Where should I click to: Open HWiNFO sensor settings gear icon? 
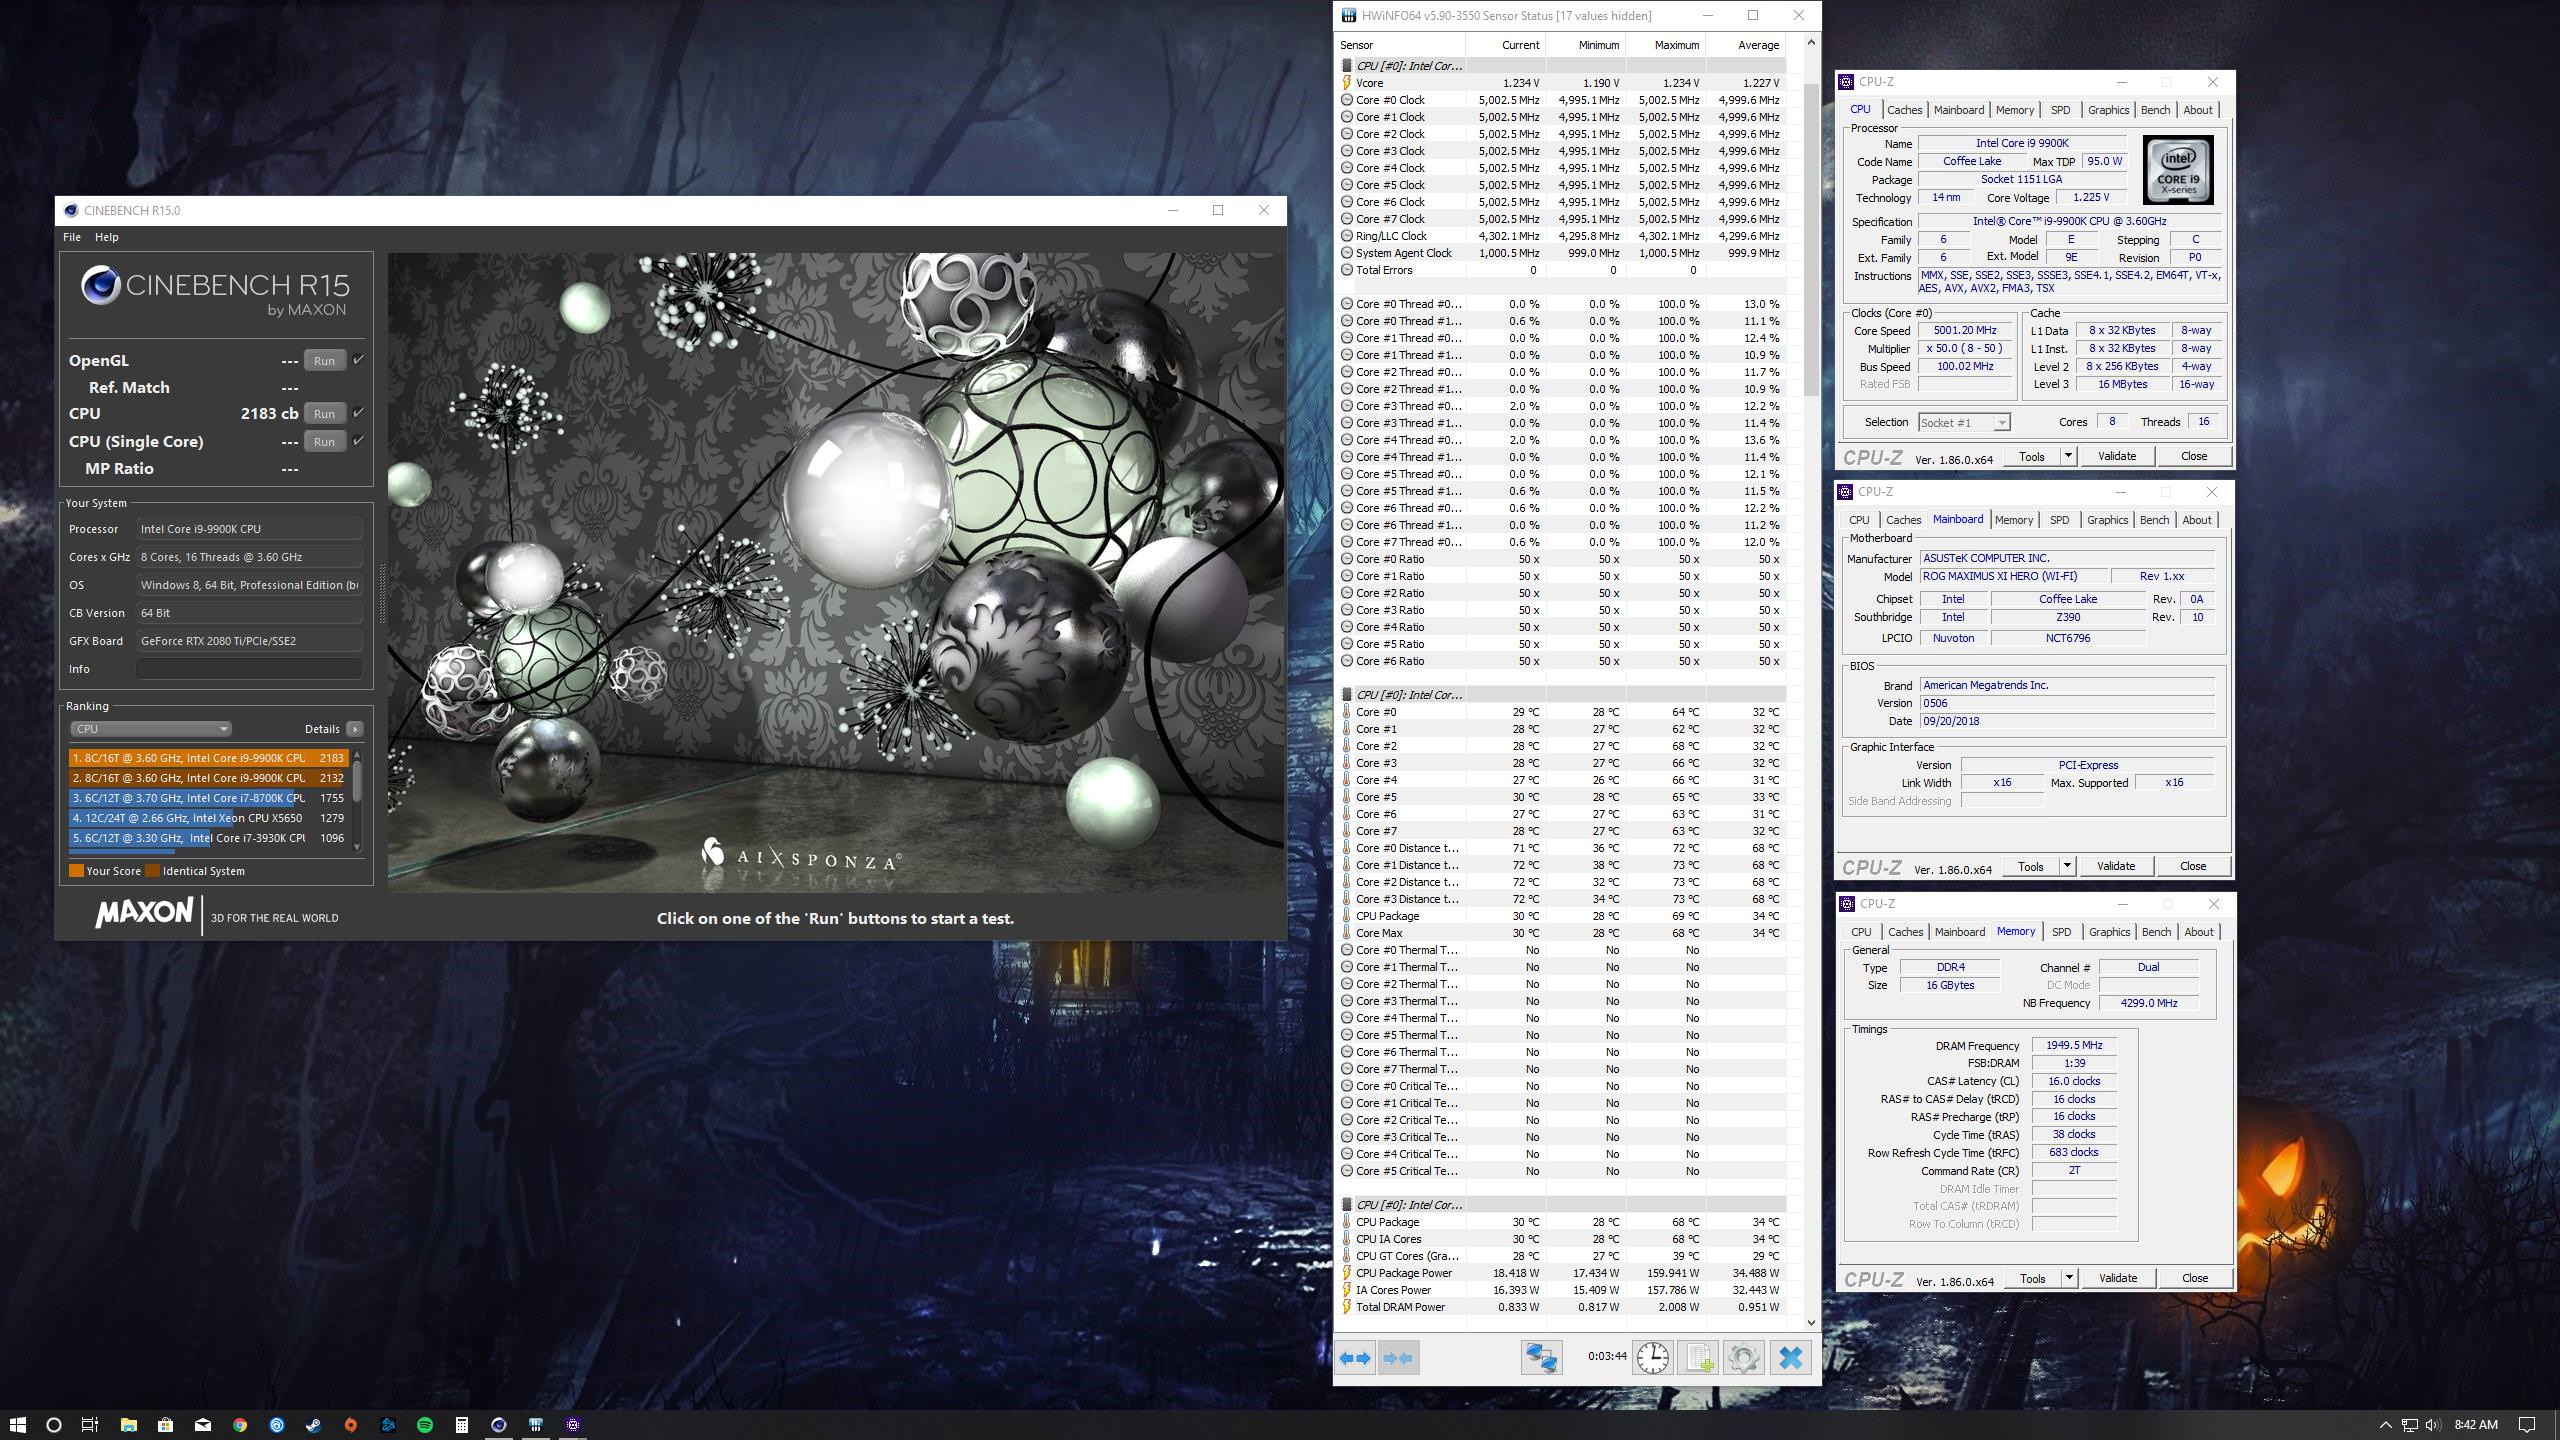click(1743, 1358)
